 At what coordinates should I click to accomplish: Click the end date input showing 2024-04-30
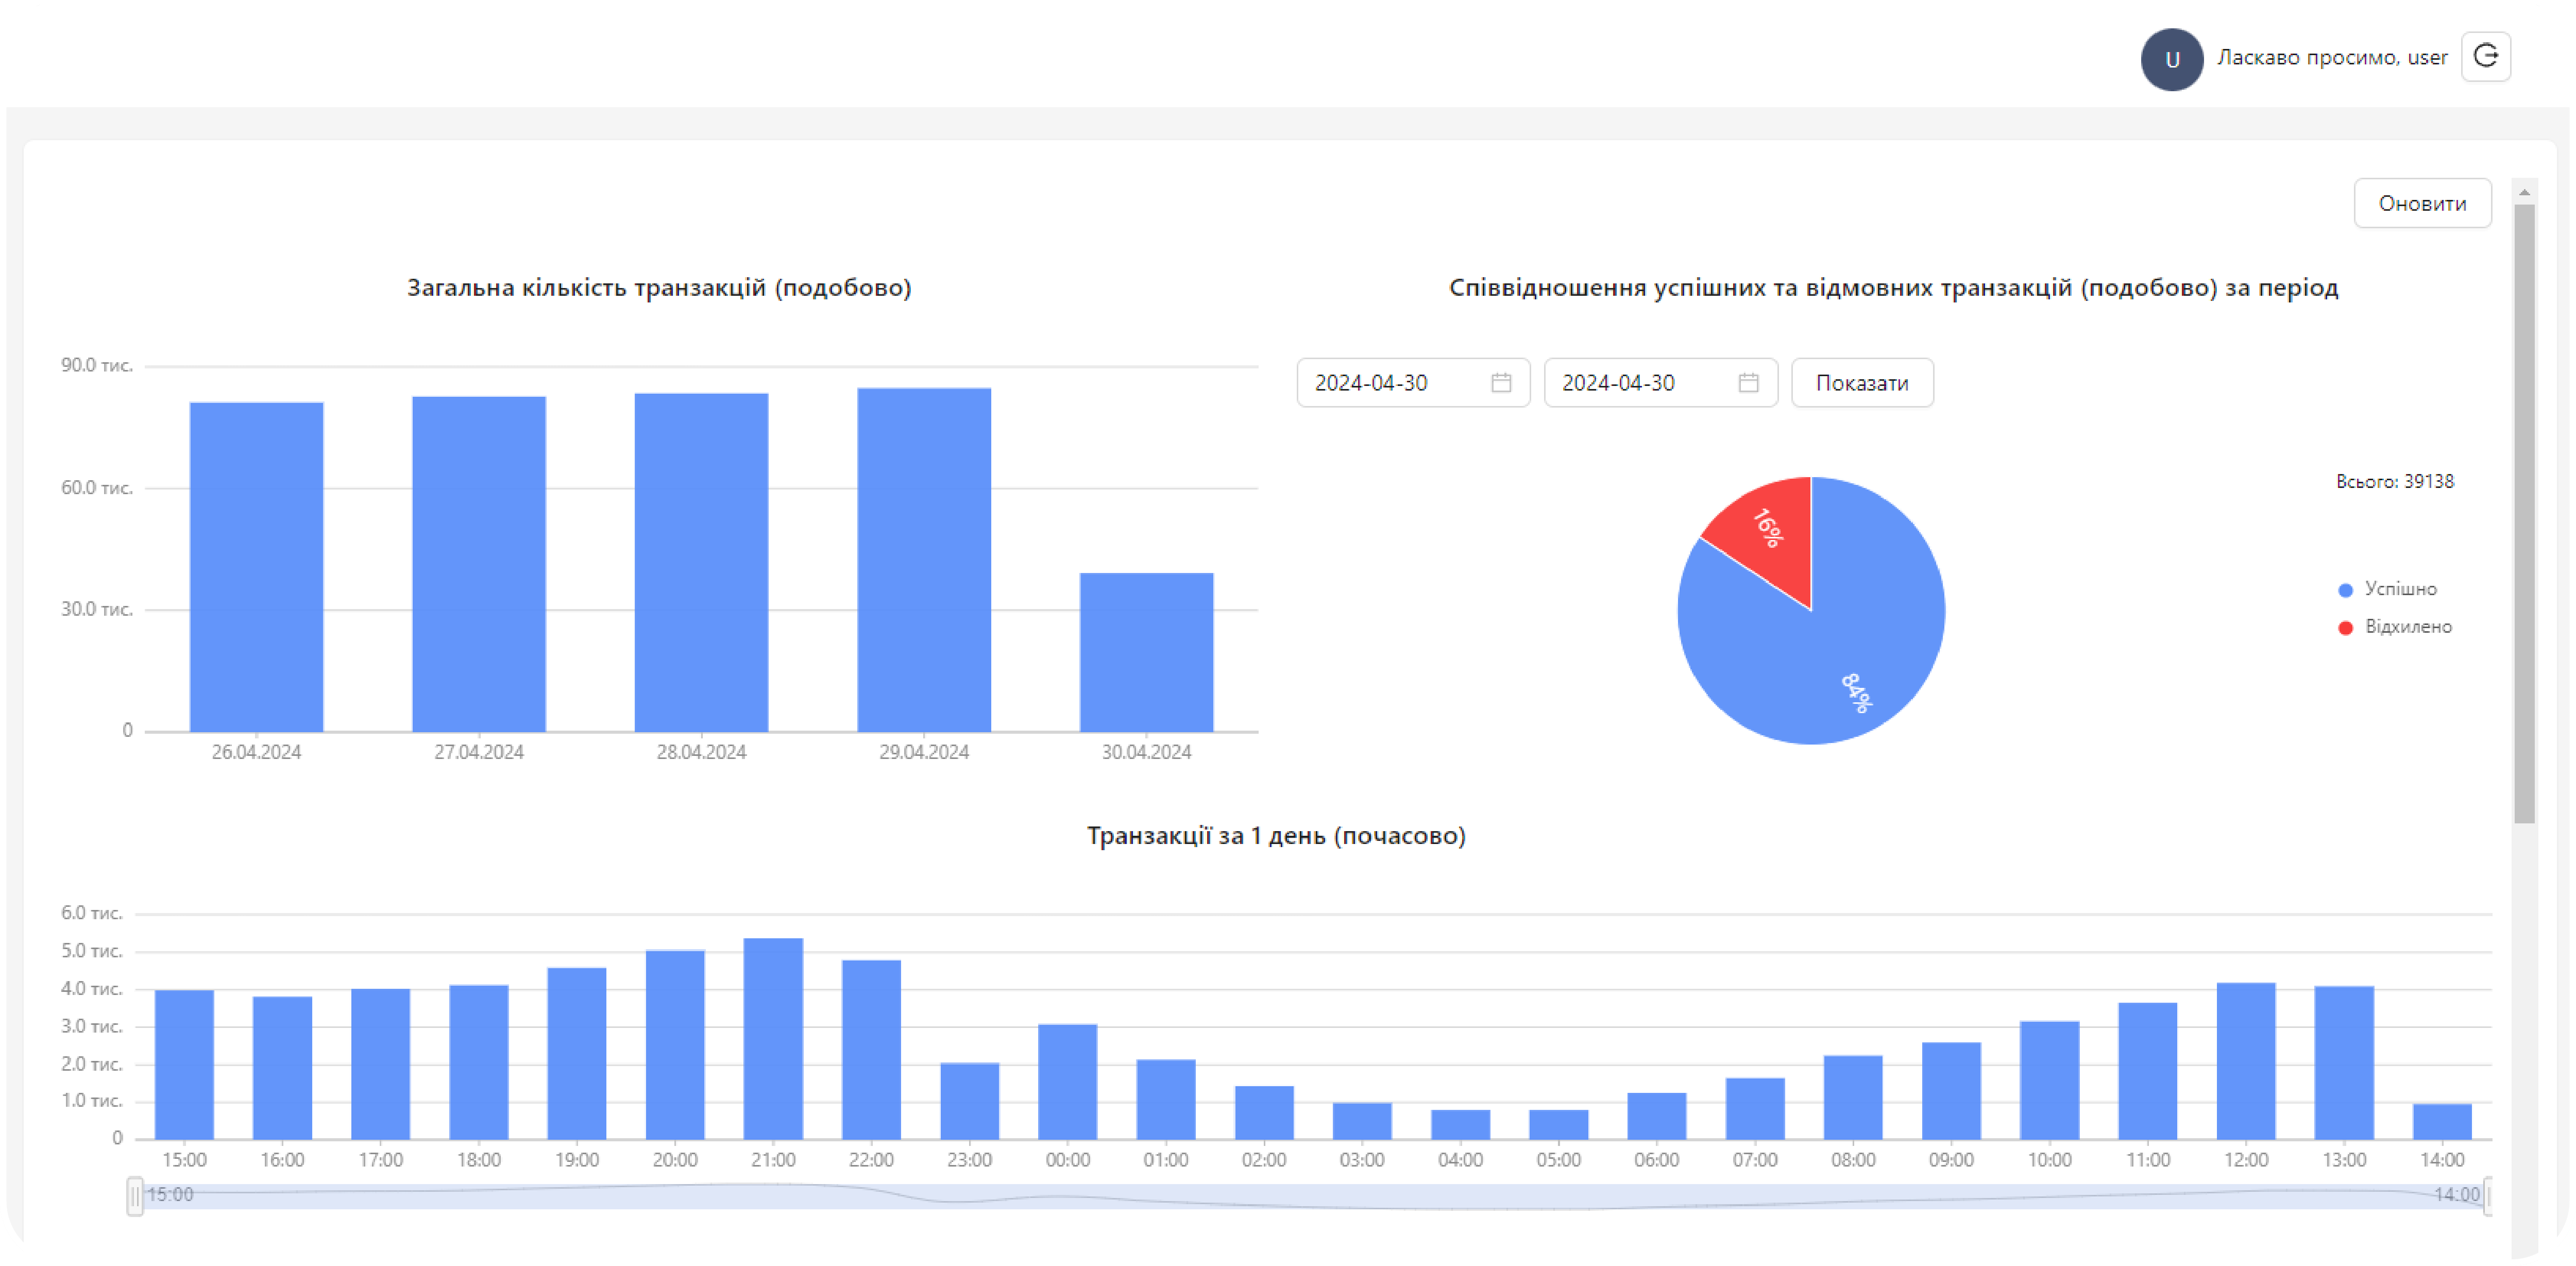pos(1638,383)
